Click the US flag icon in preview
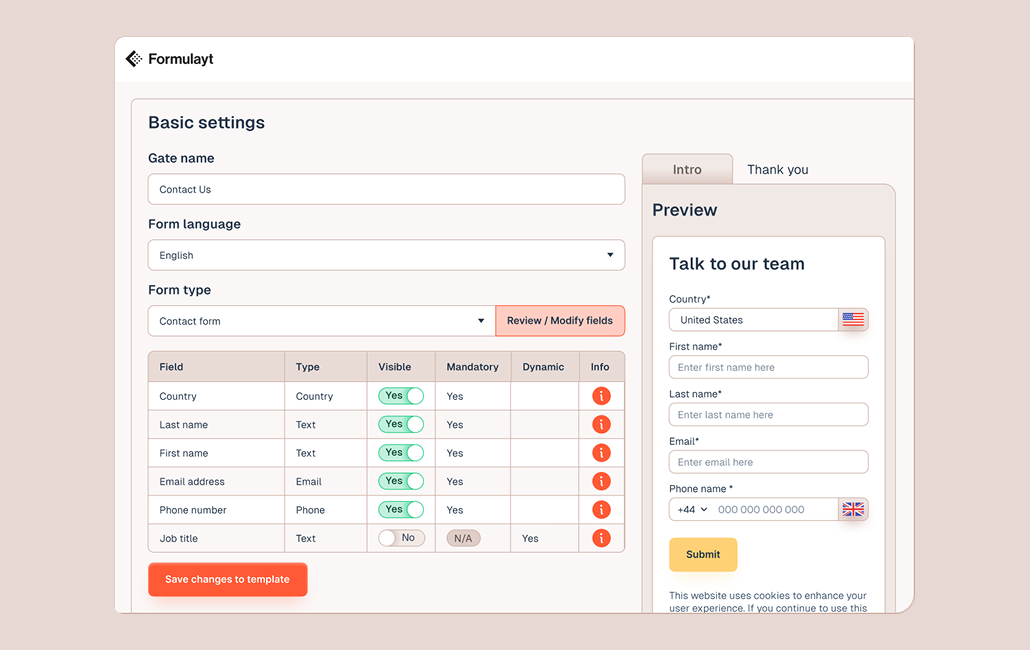This screenshot has height=650, width=1030. [853, 320]
